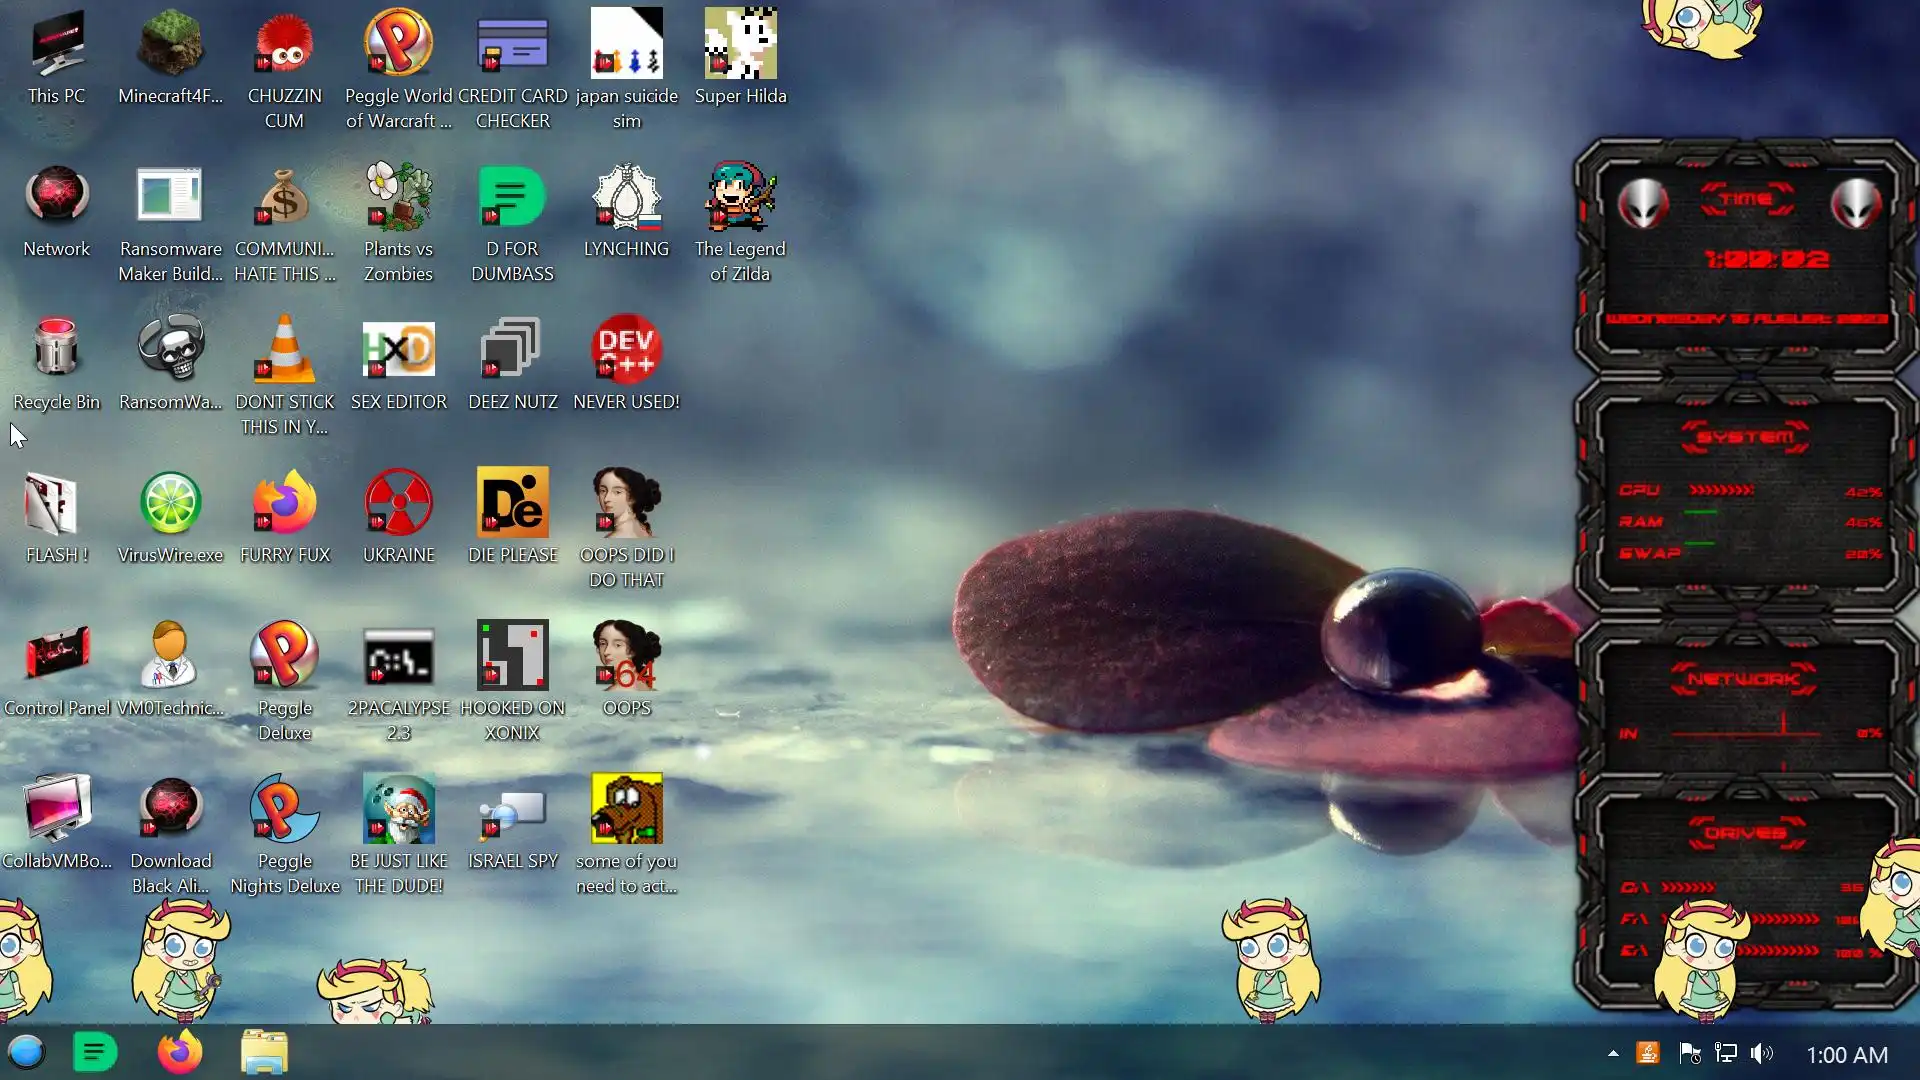Screen dimensions: 1920x1080
Task: Open Plants vs Zombies shortcut
Action: tap(398, 196)
